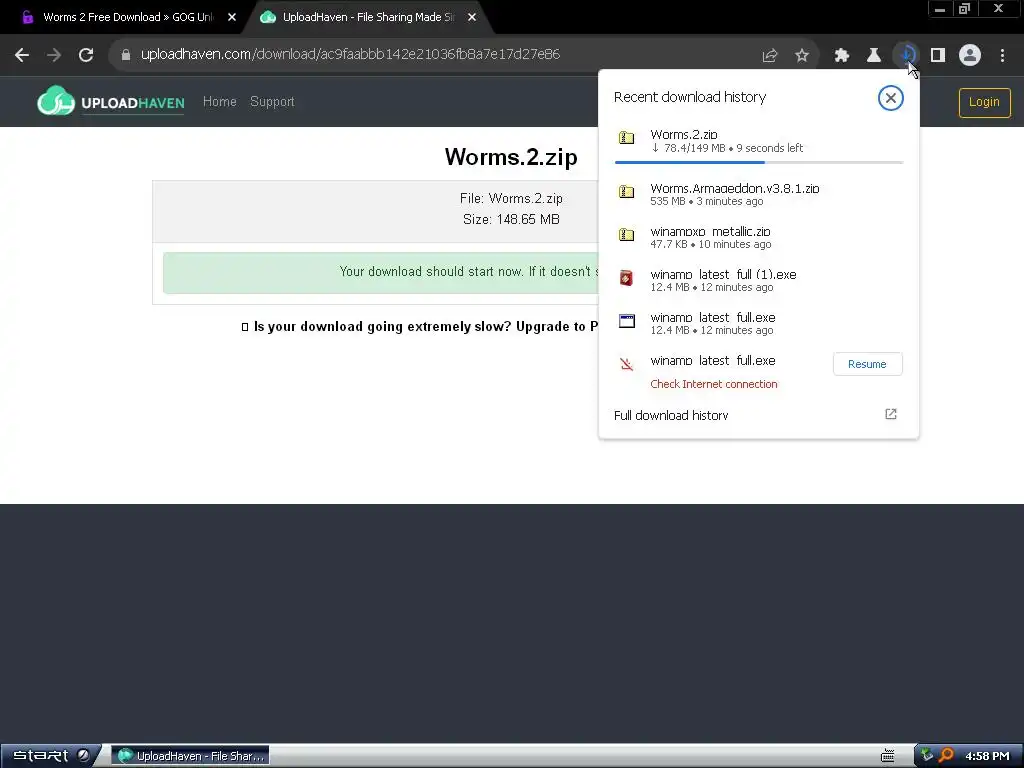The width and height of the screenshot is (1024, 768).
Task: Click failed download no-connection icon
Action: (x=626, y=364)
